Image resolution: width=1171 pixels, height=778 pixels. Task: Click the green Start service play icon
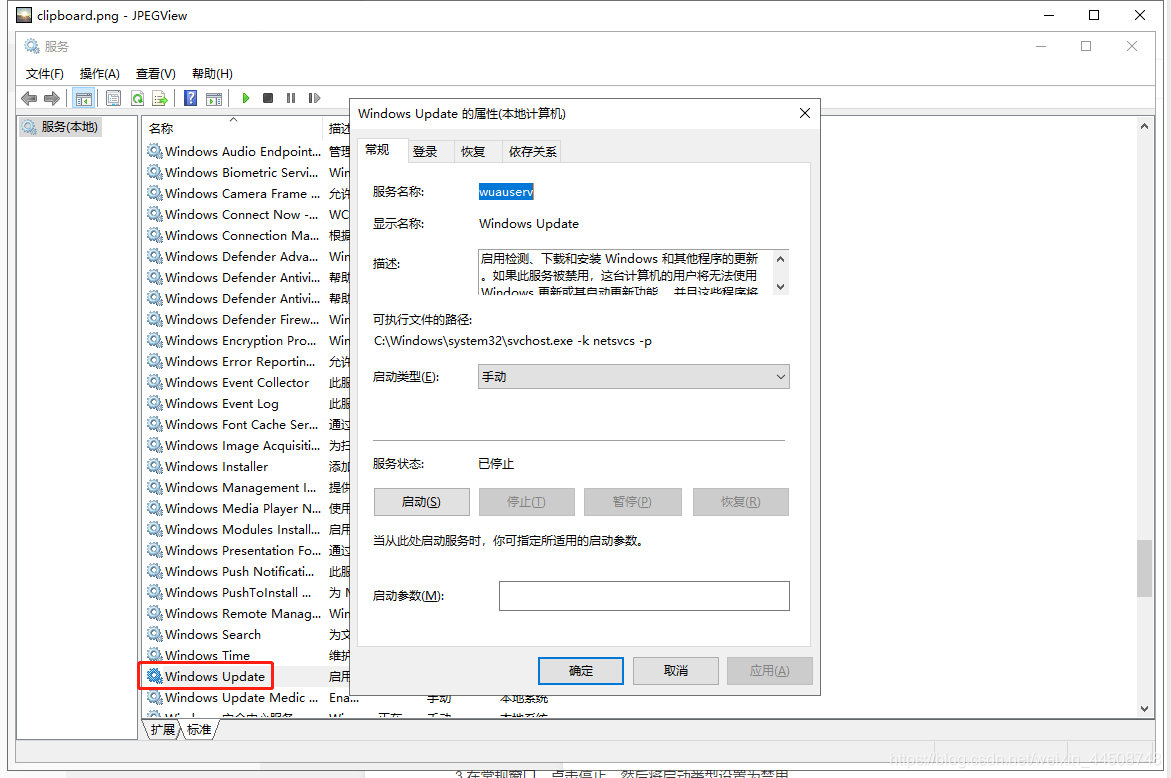click(246, 98)
